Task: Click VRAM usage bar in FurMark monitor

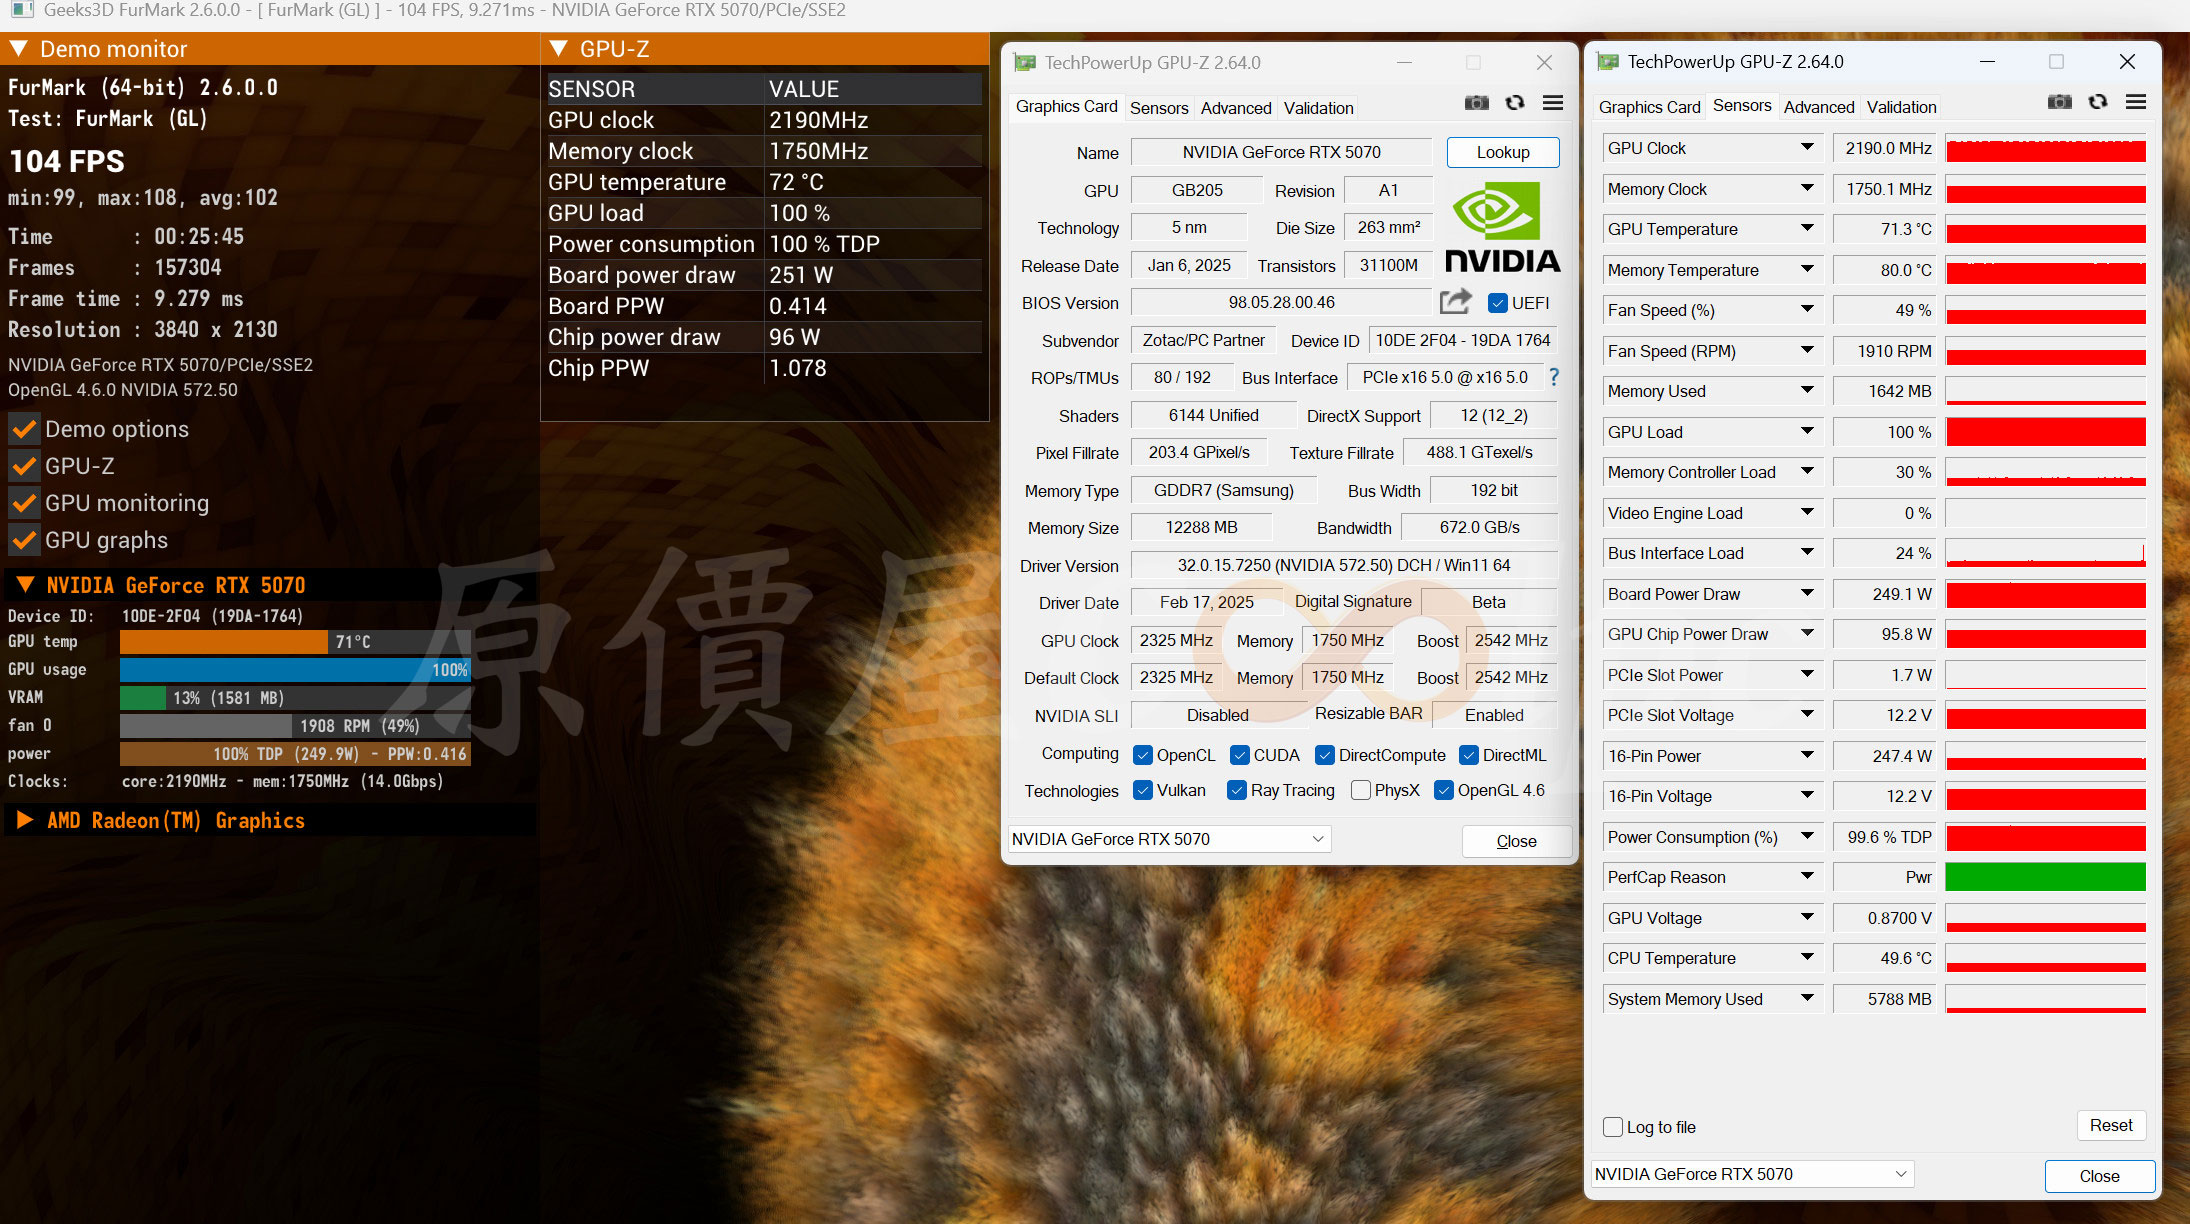Action: click(295, 697)
